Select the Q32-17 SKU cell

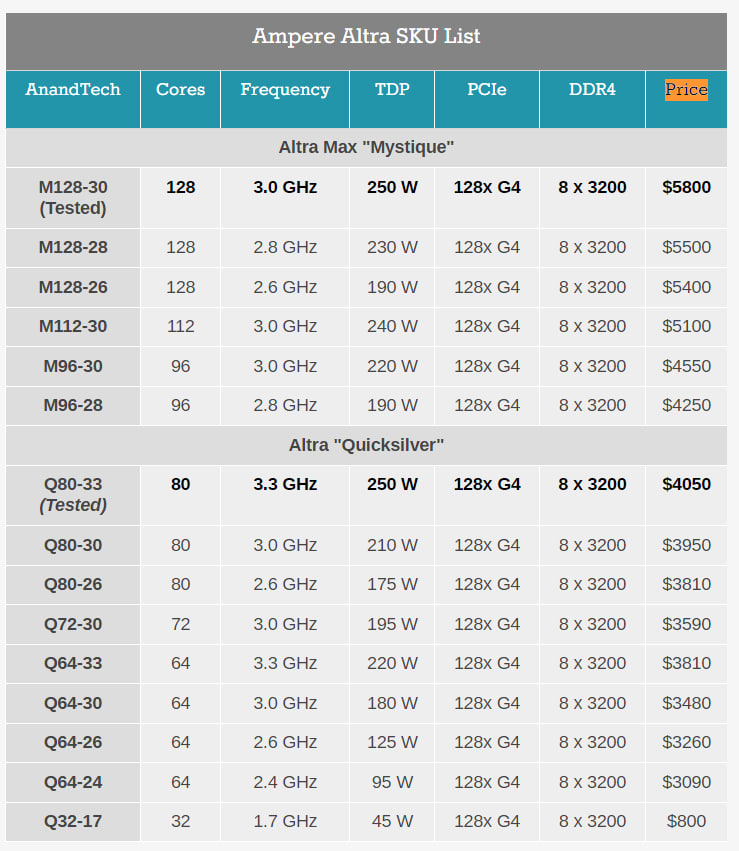73,821
